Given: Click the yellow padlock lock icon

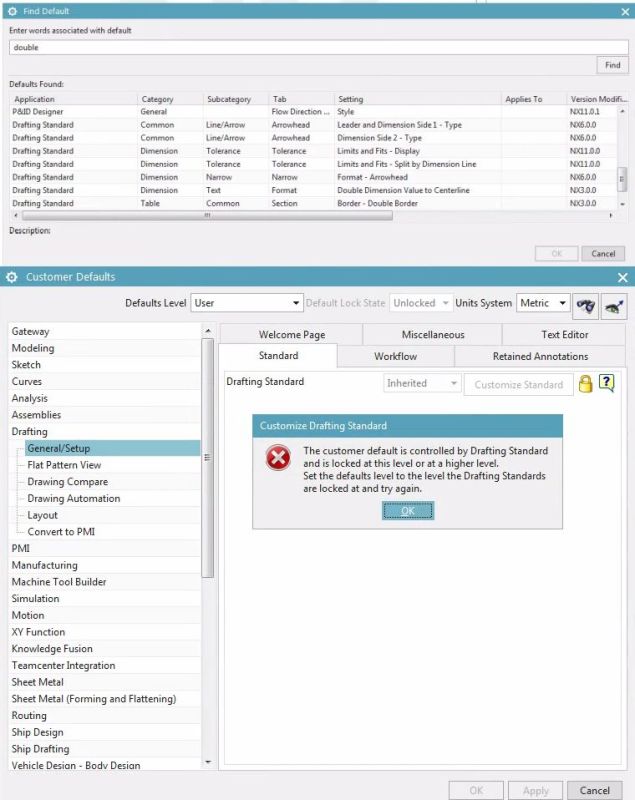Looking at the screenshot, I should coord(586,384).
